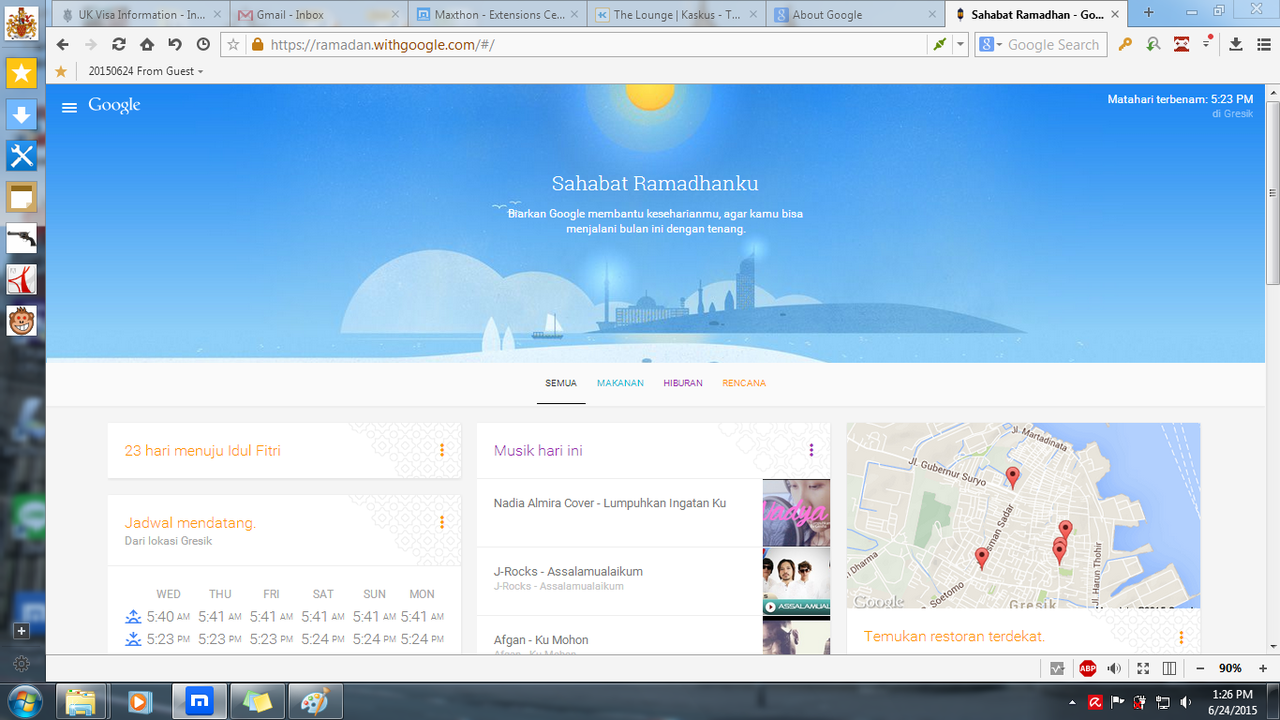
Task: Open the Maxthon avatar crest menu
Action: coord(22,22)
